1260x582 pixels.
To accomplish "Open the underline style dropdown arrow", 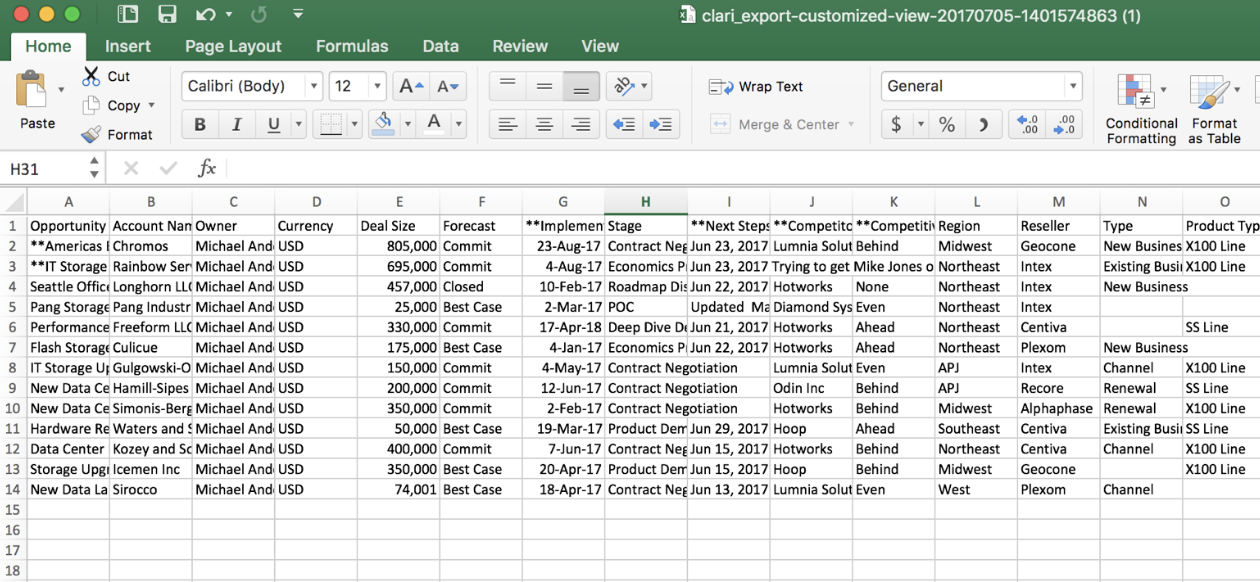I will 298,125.
